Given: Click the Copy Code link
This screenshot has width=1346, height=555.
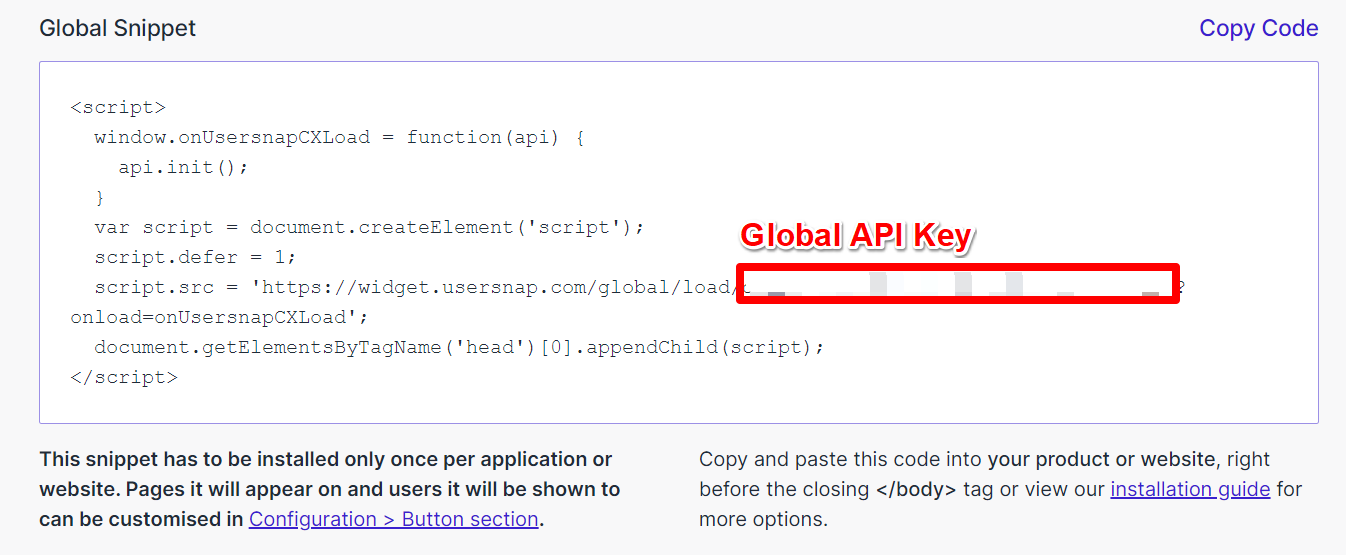Looking at the screenshot, I should click(x=1258, y=28).
